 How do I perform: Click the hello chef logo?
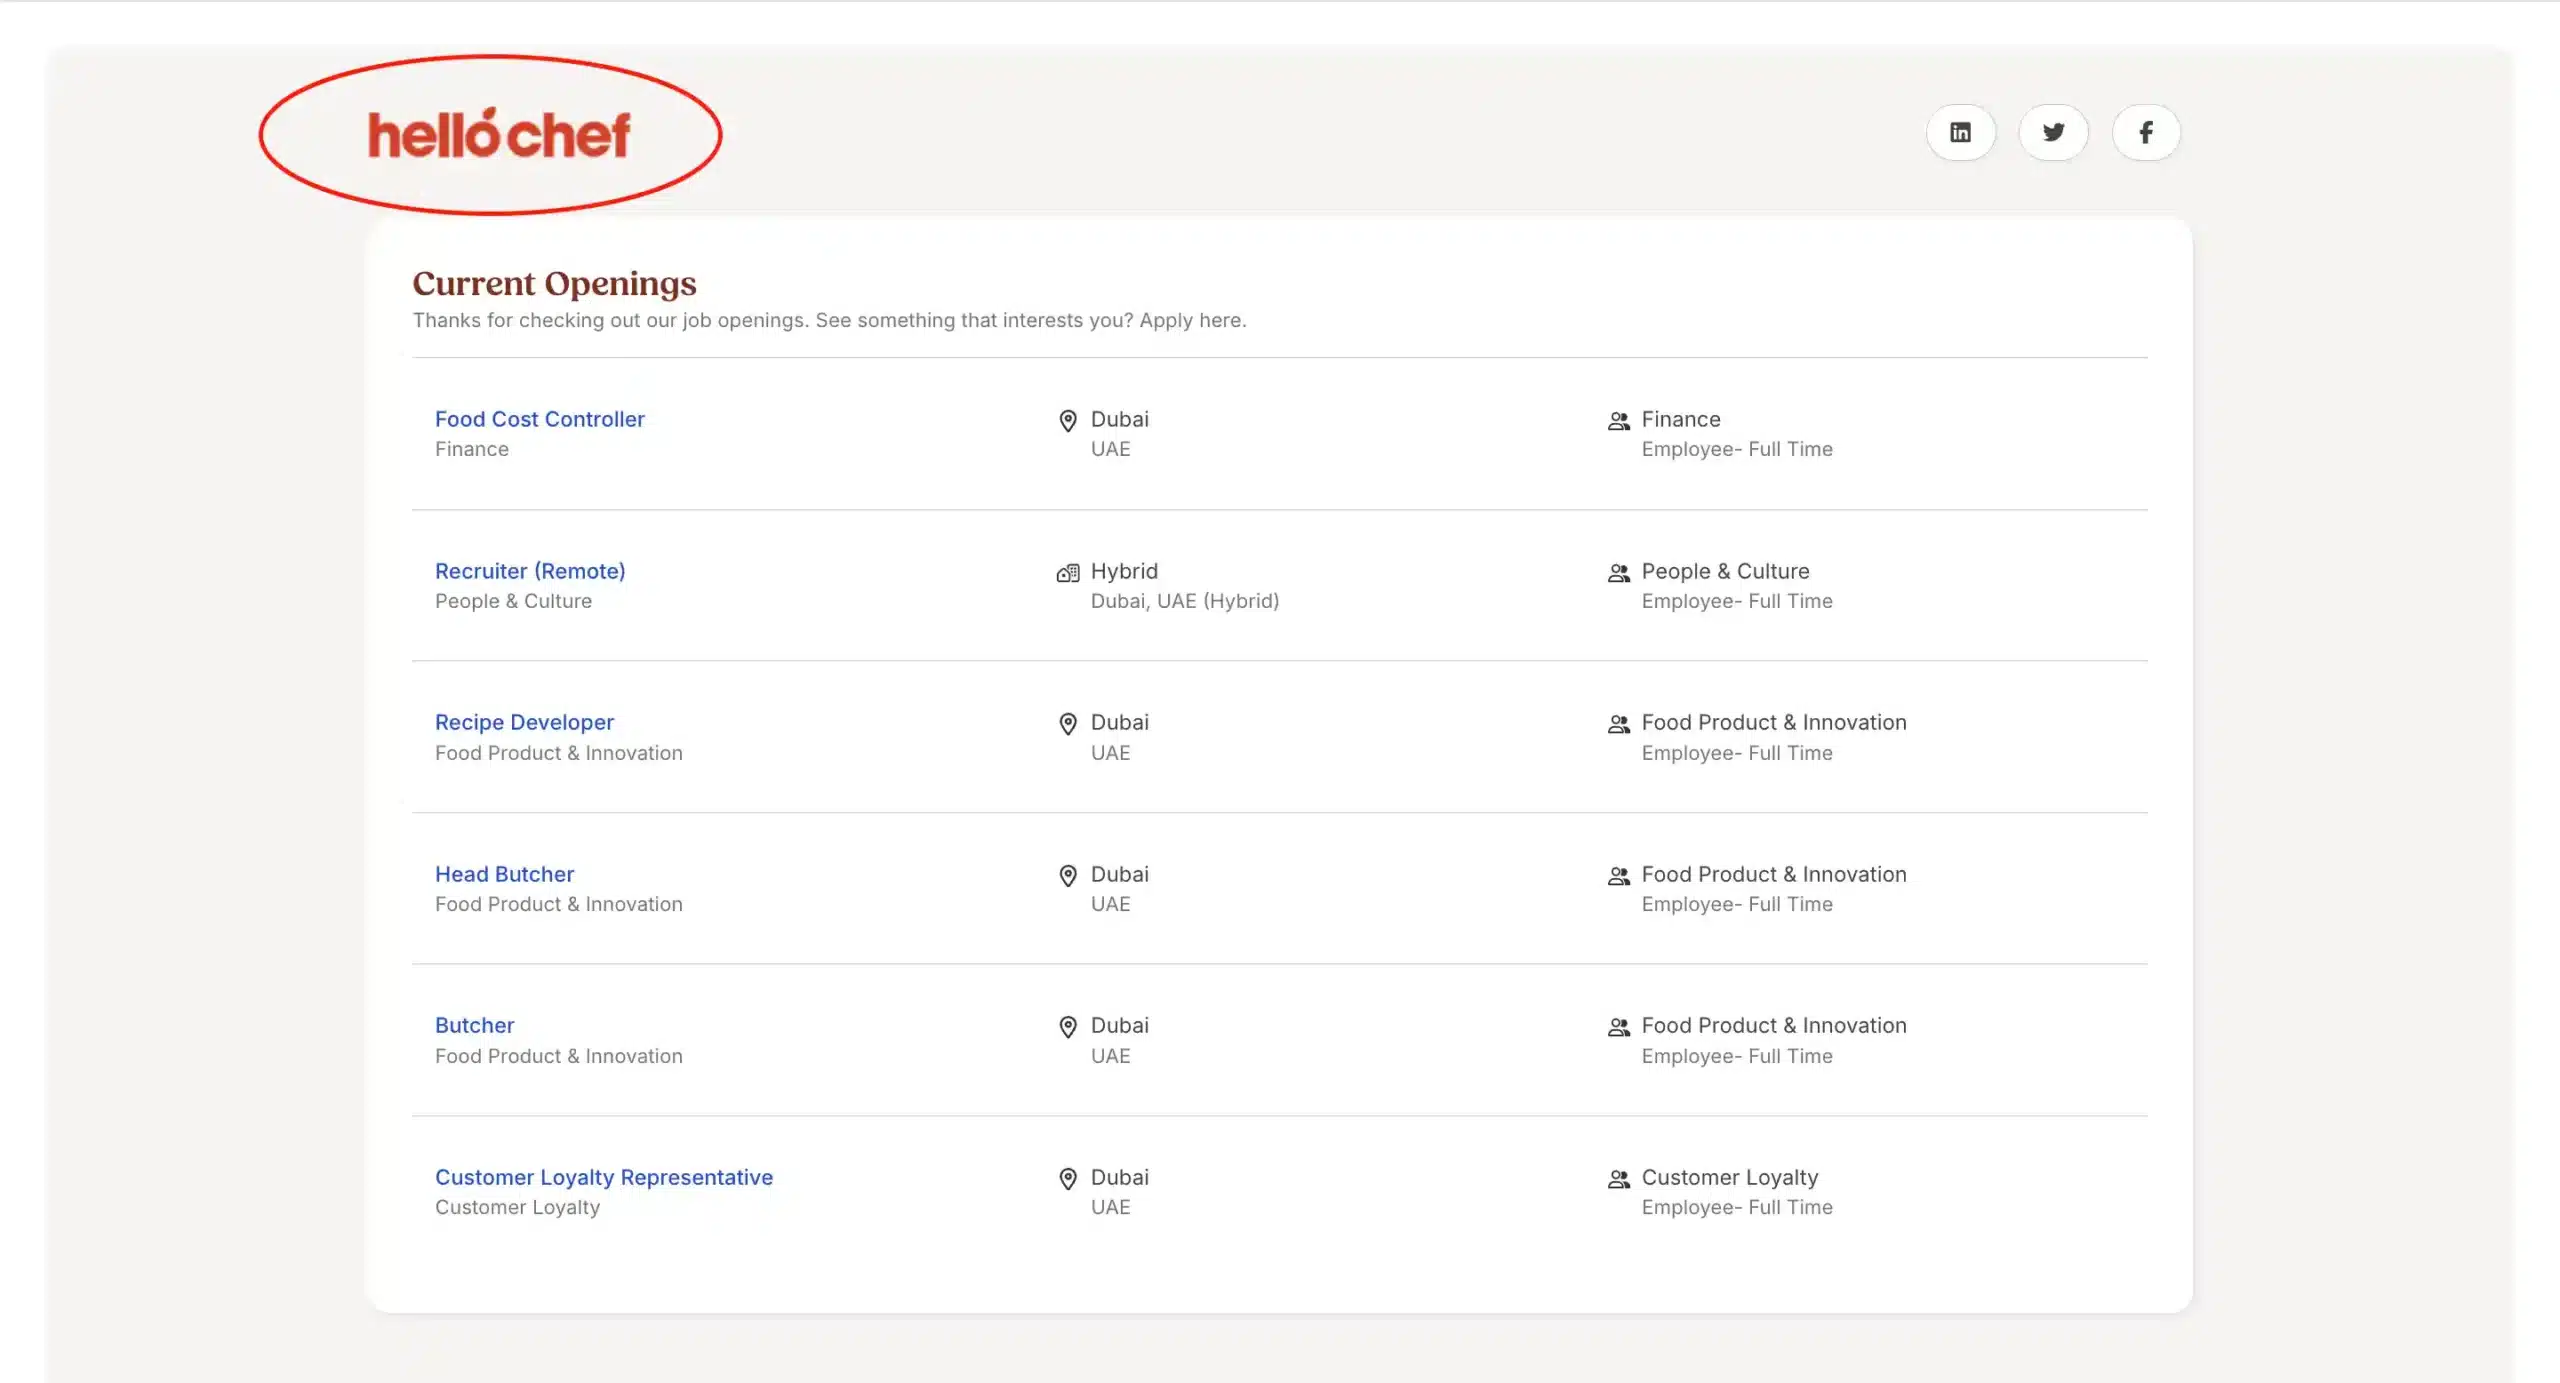click(499, 135)
